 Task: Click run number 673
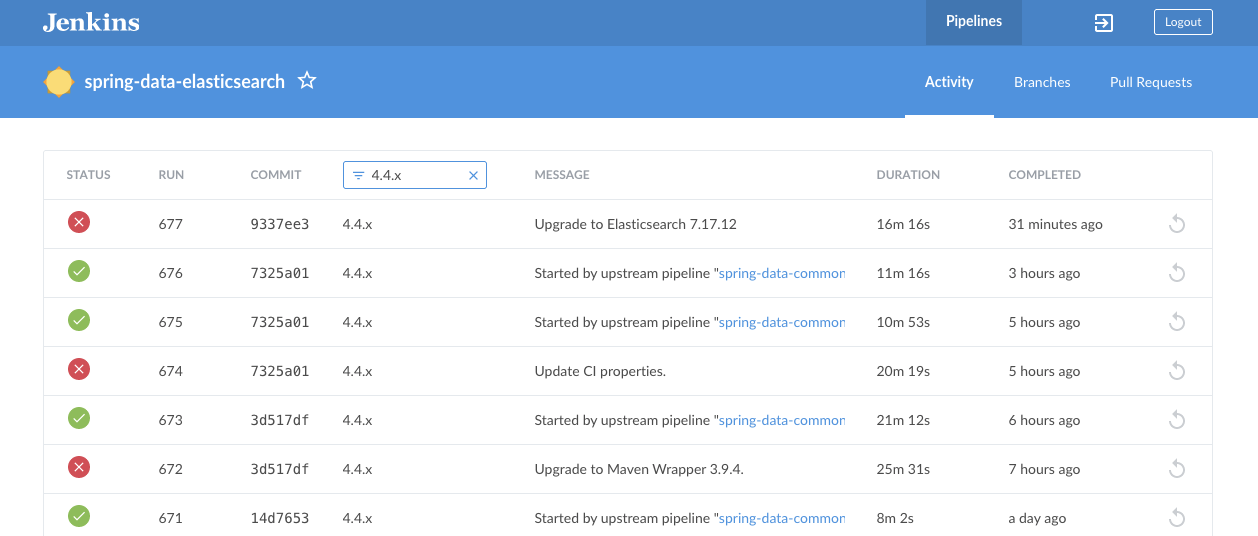[x=171, y=420]
